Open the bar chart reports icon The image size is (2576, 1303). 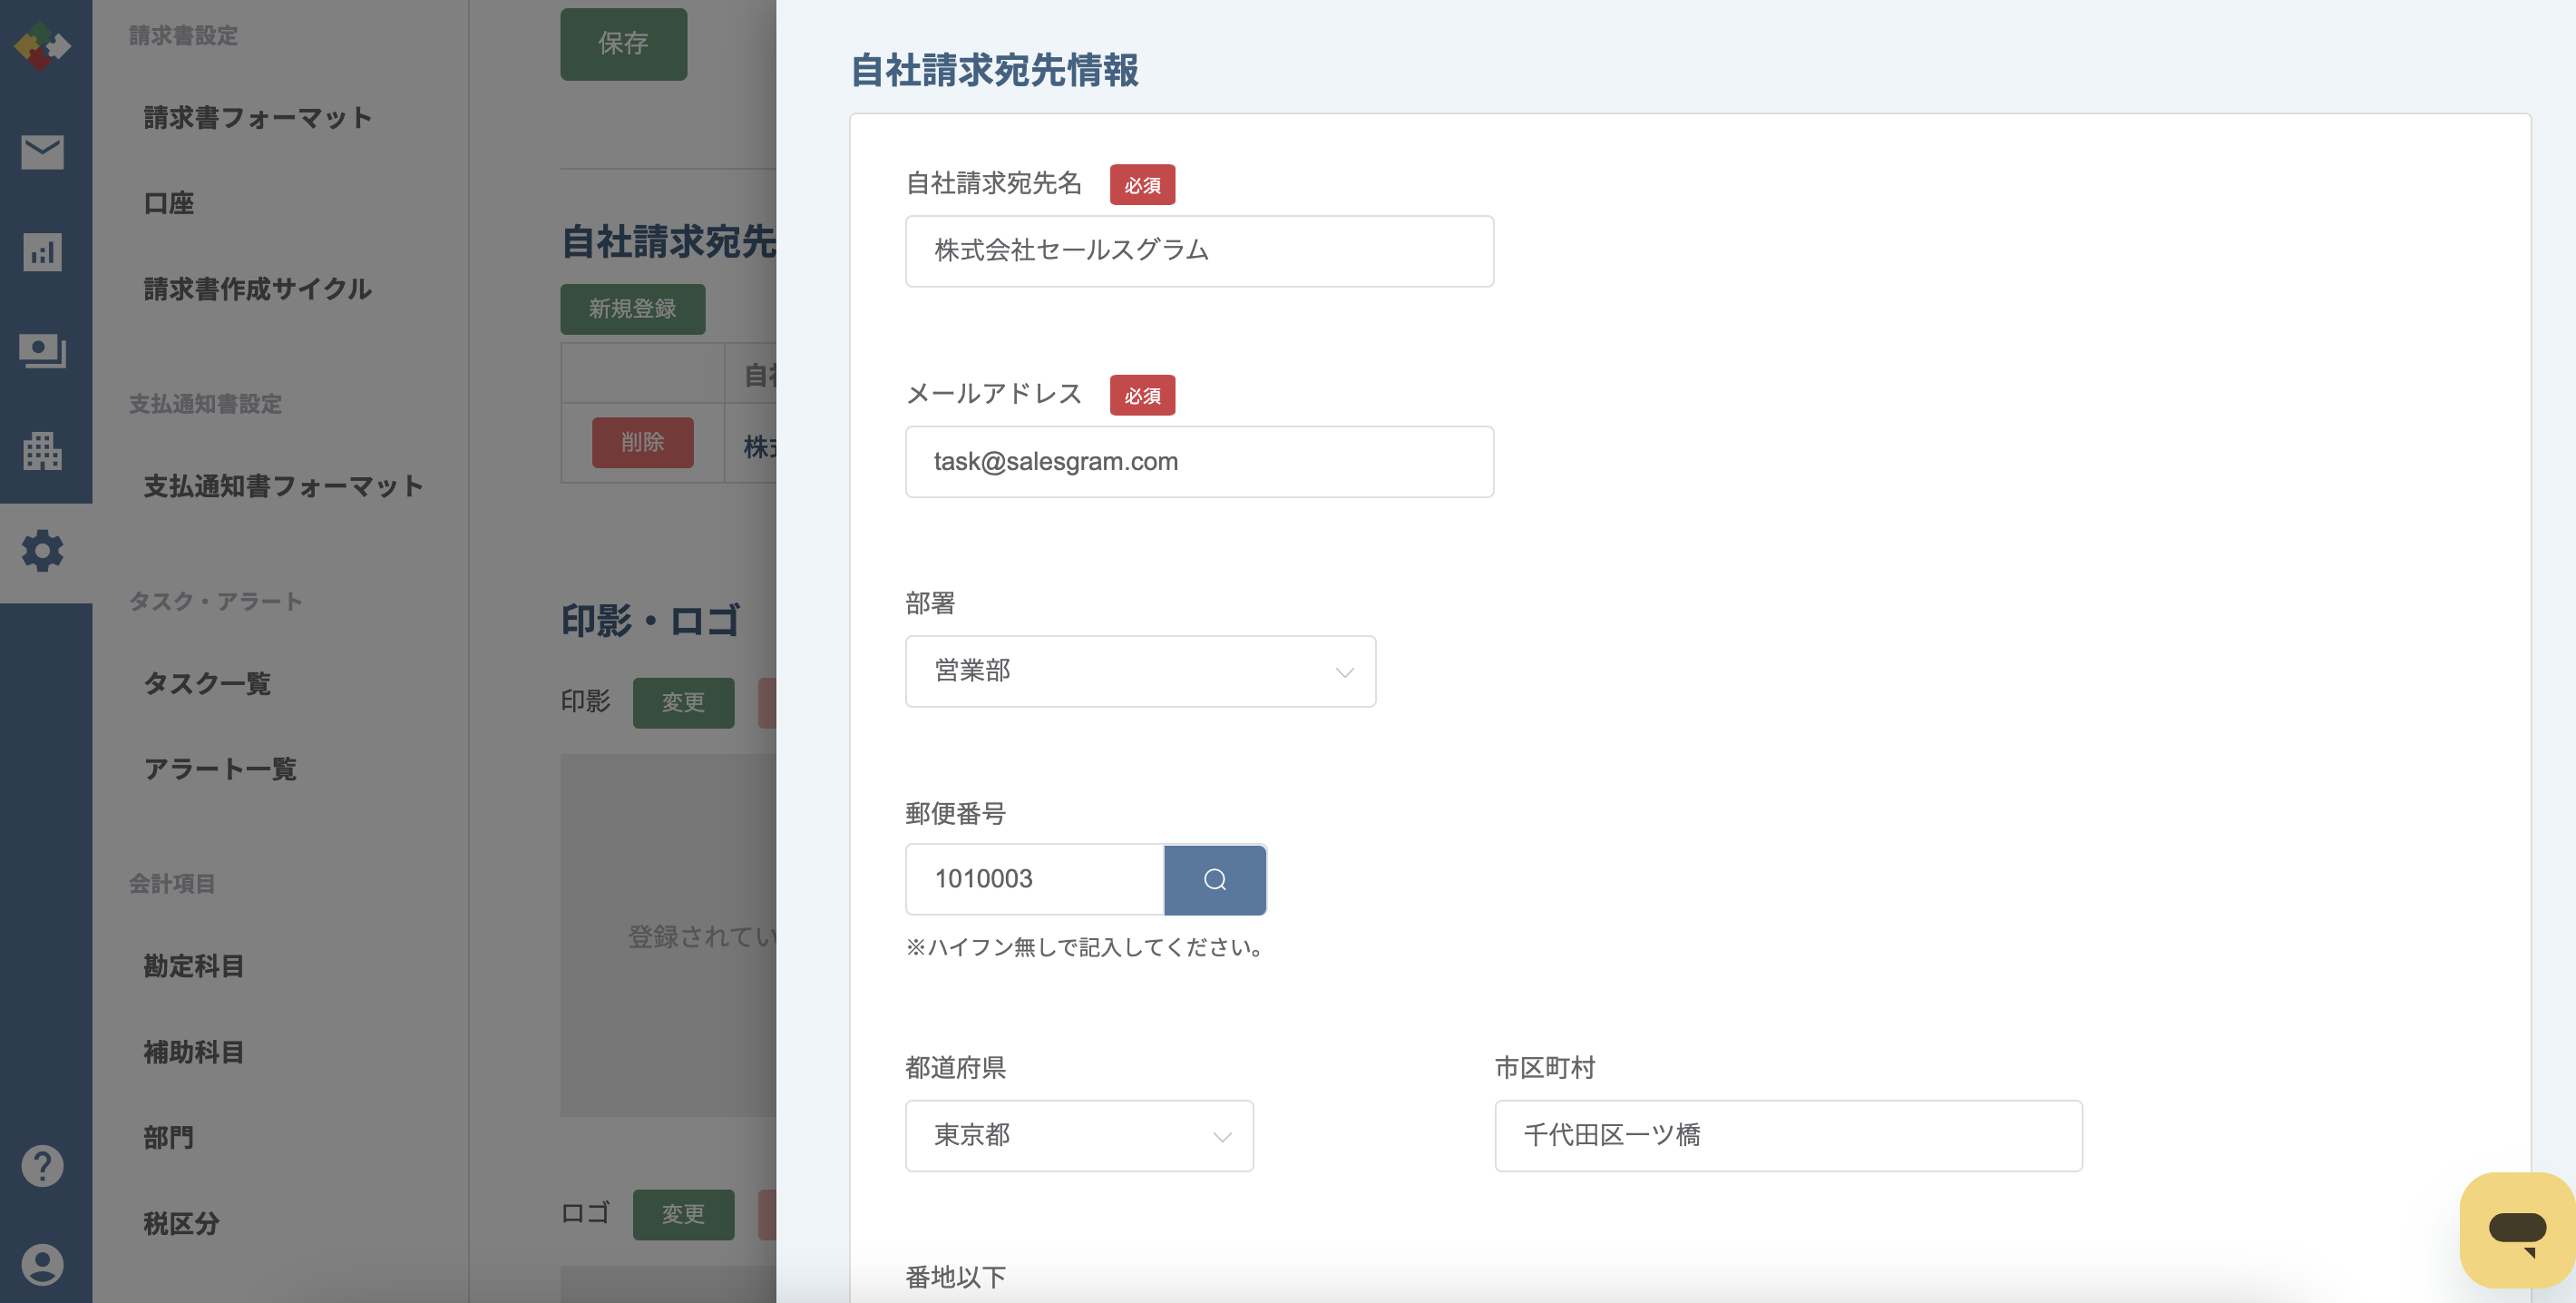[42, 252]
